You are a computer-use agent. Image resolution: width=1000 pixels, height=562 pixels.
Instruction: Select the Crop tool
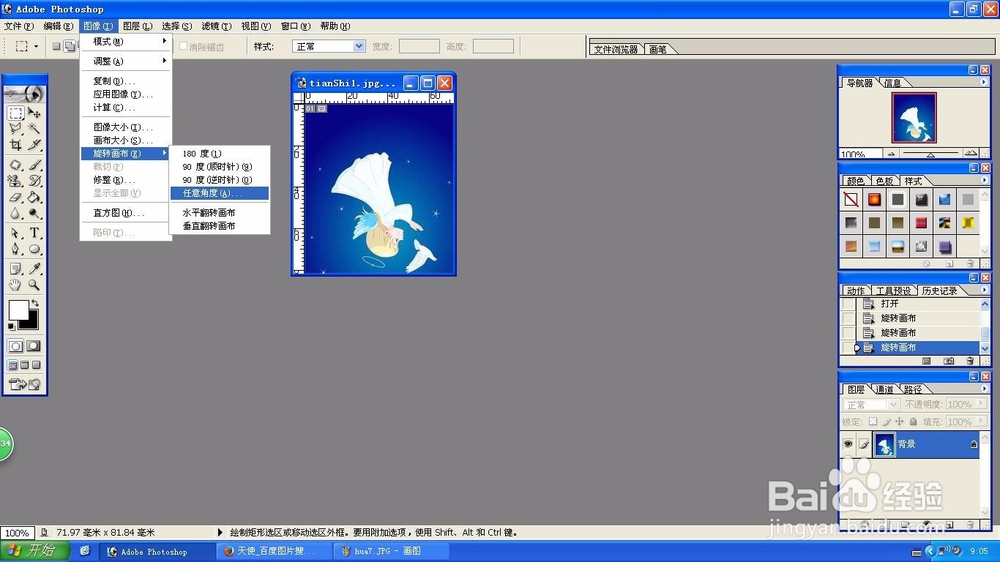coord(16,145)
